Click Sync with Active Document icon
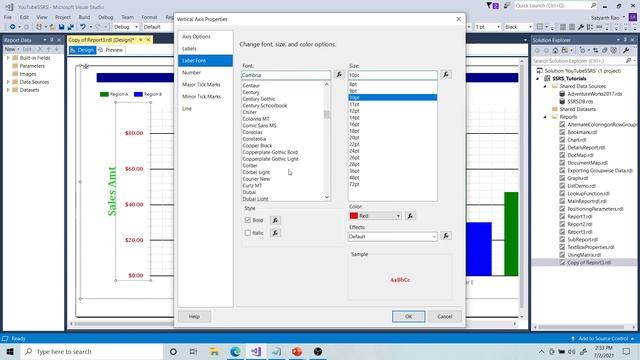 (x=596, y=51)
